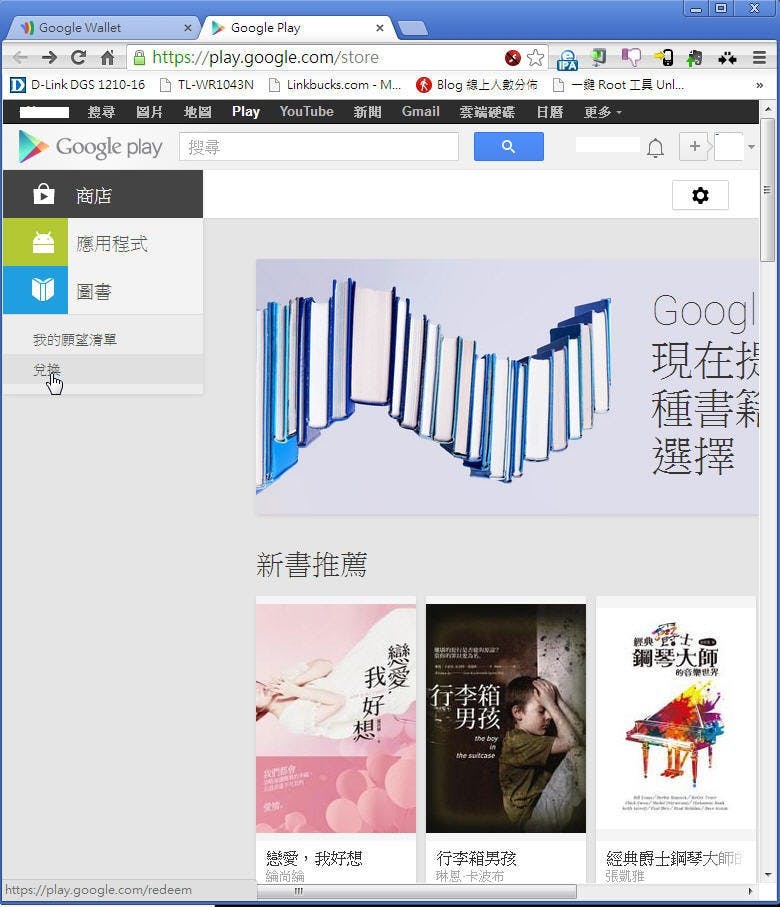This screenshot has height=907, width=780.
Task: Open the Chrome hamburger menu
Action: [759, 57]
